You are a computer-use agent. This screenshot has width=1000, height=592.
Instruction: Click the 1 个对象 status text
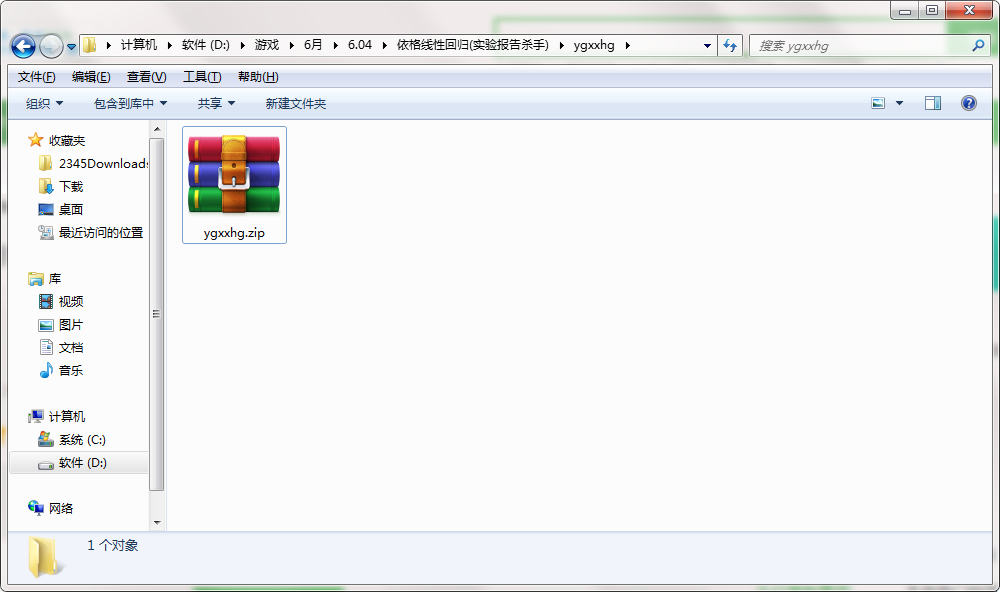point(112,545)
